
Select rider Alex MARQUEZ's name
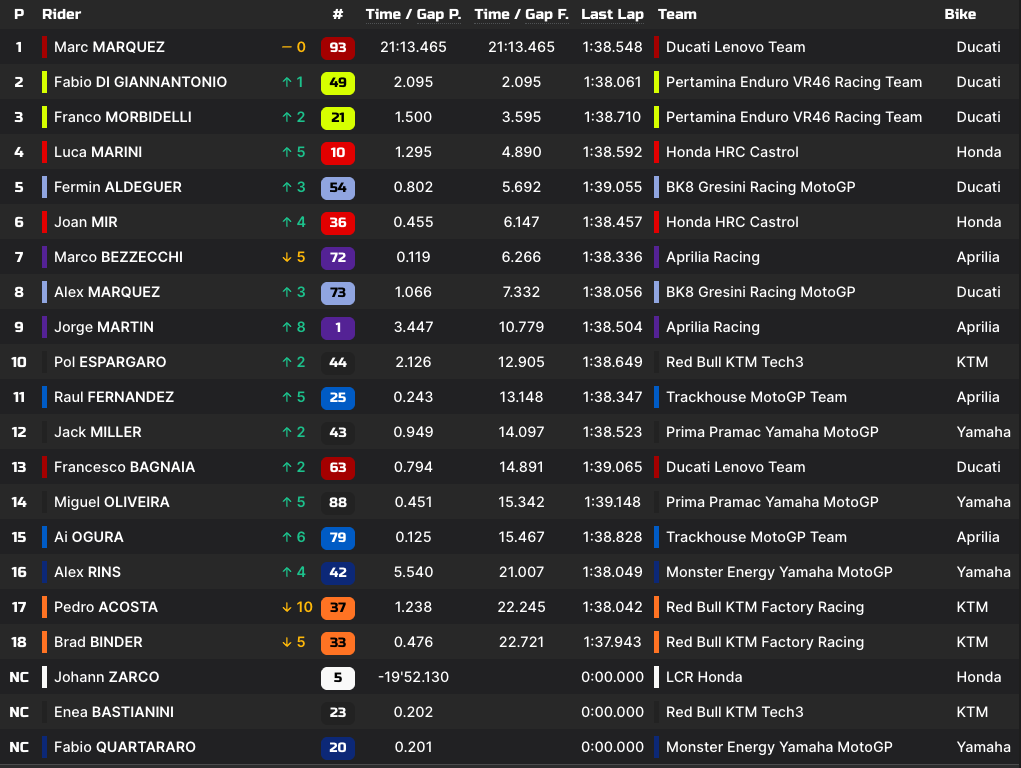(107, 292)
